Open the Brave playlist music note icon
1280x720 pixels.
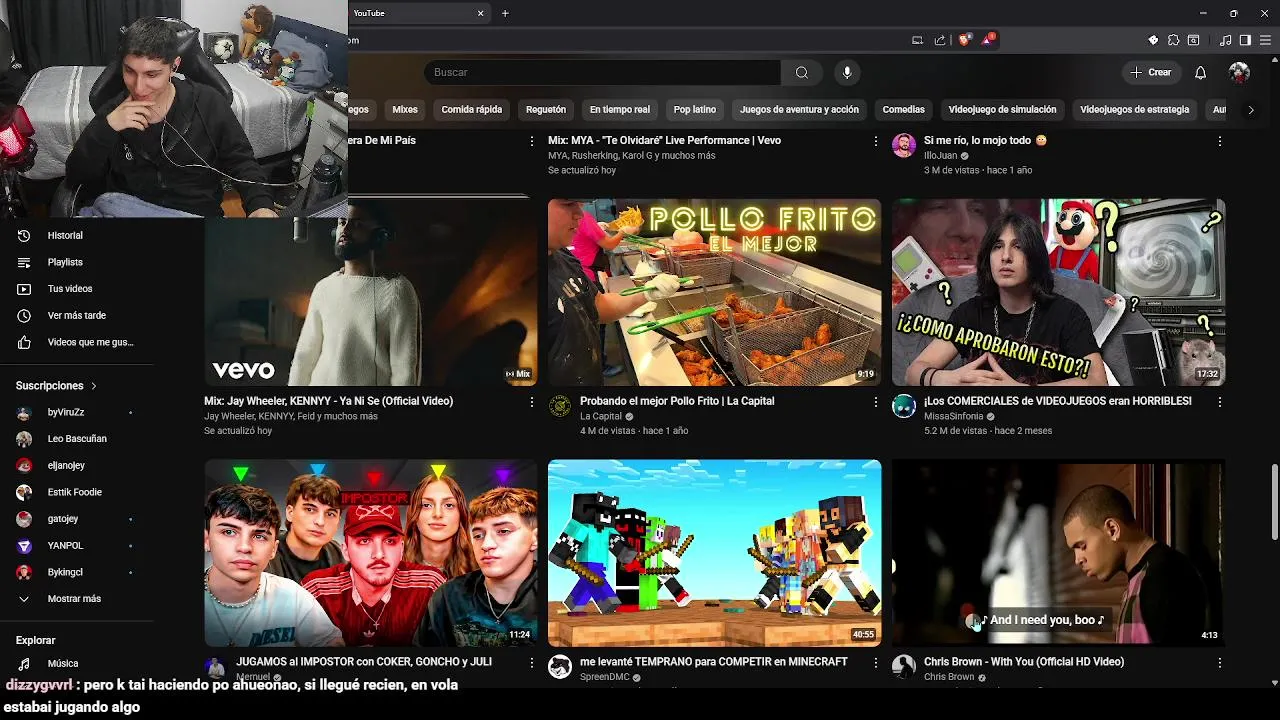[x=1226, y=40]
